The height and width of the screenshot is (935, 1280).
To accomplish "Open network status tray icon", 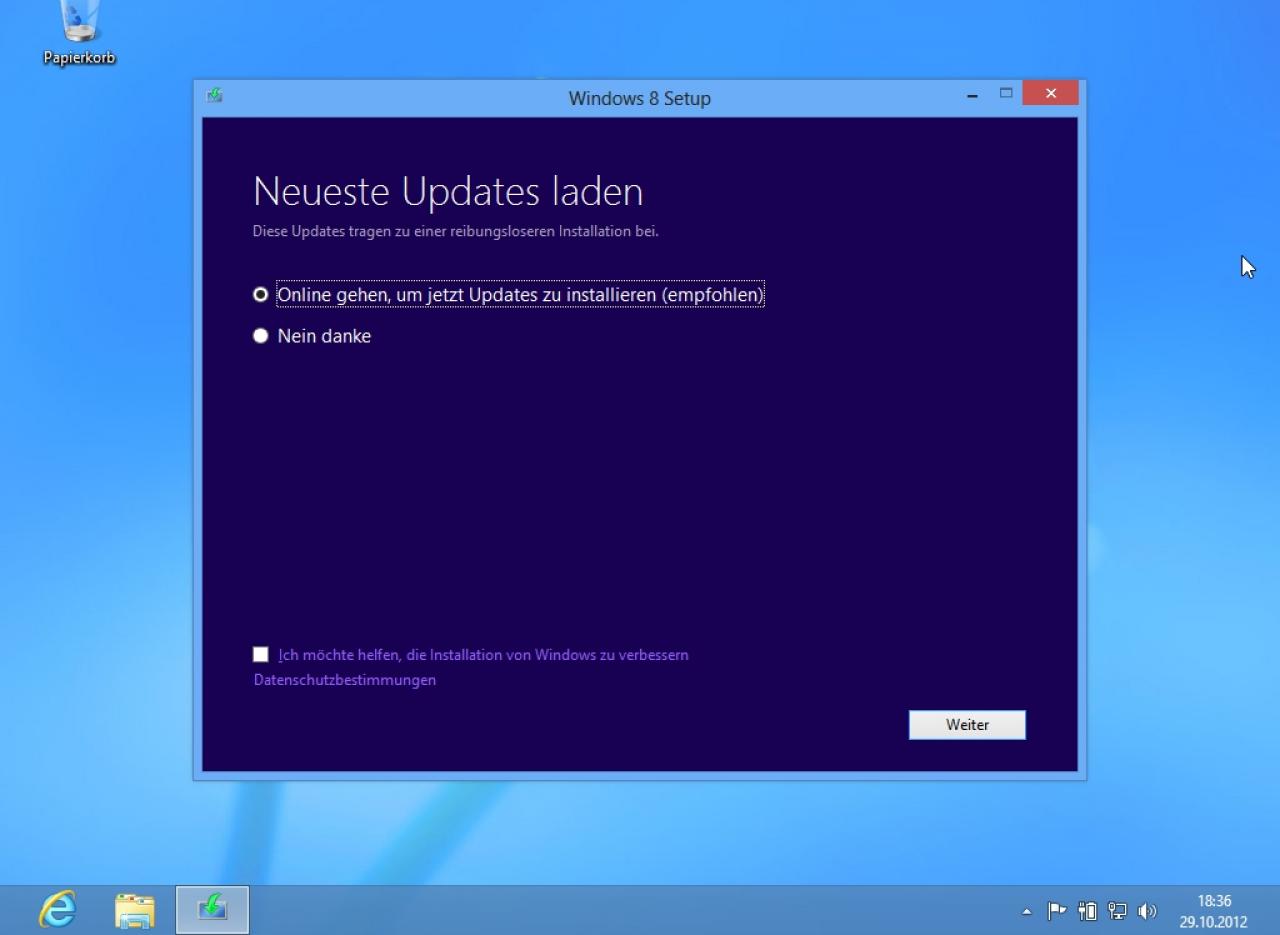I will [x=1117, y=911].
